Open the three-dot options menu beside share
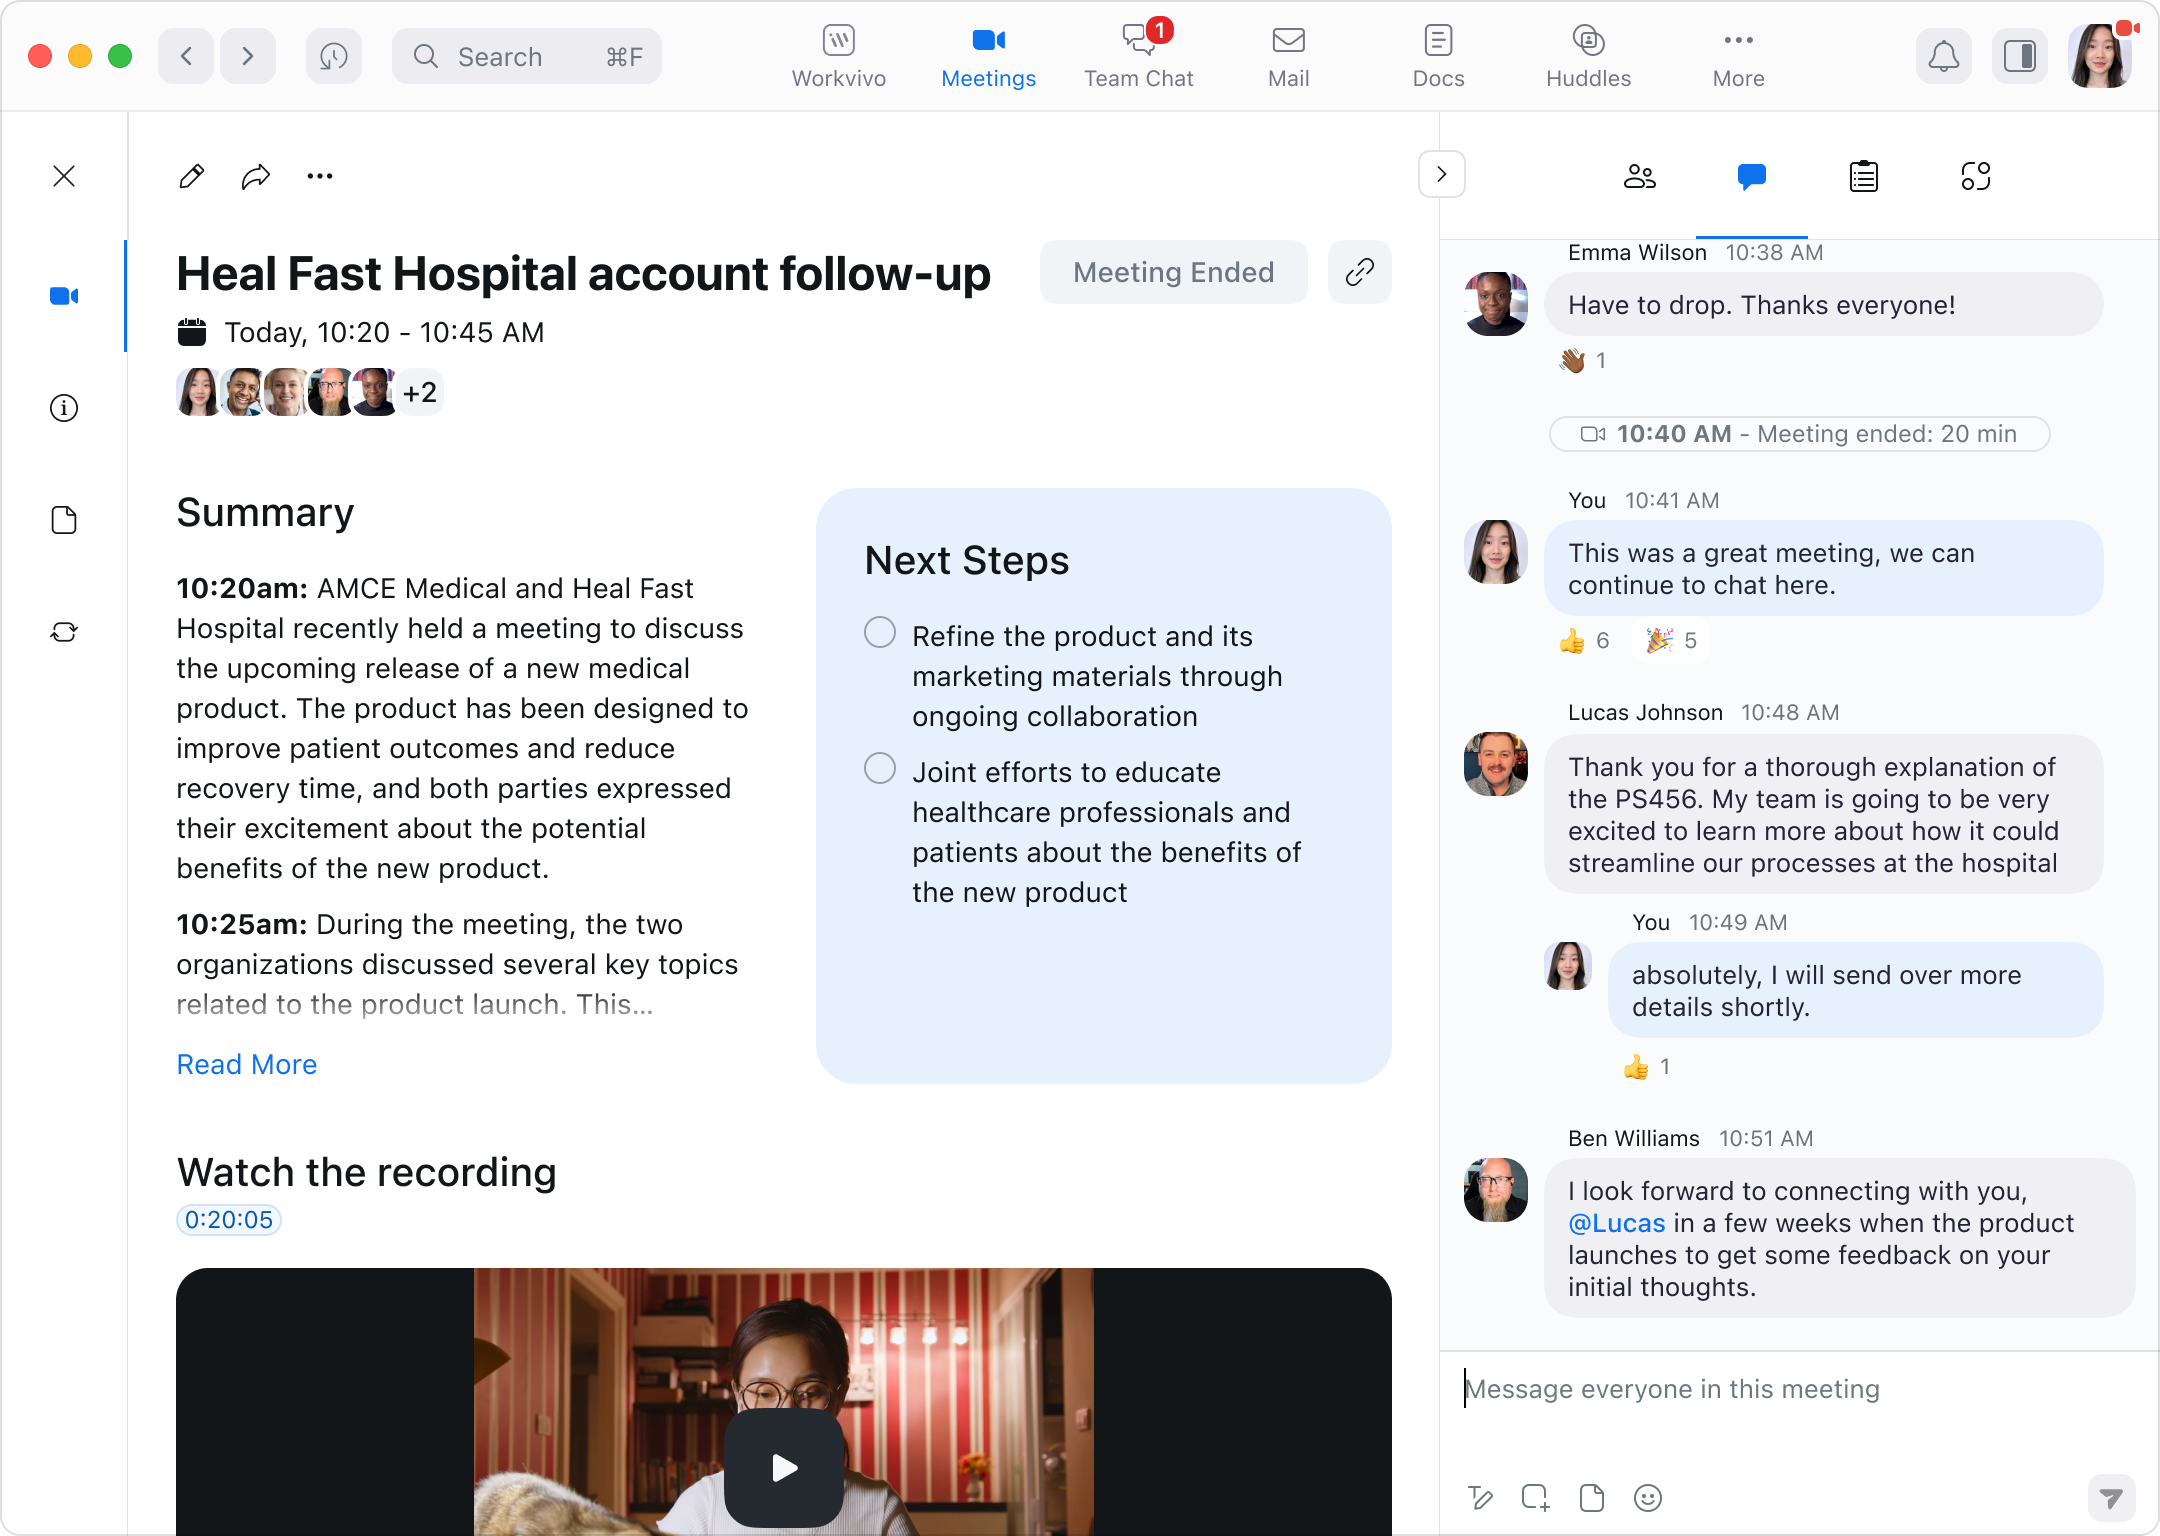The width and height of the screenshot is (2160, 1536). [x=320, y=177]
